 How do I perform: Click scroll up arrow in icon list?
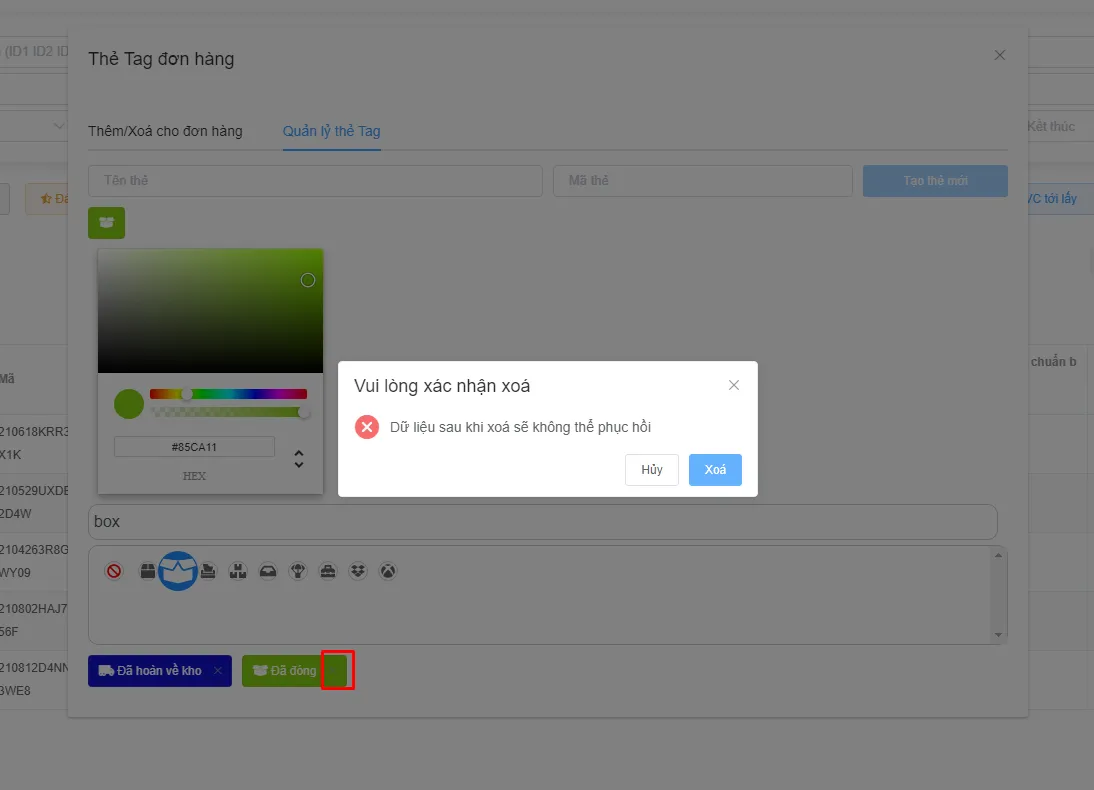pos(998,556)
